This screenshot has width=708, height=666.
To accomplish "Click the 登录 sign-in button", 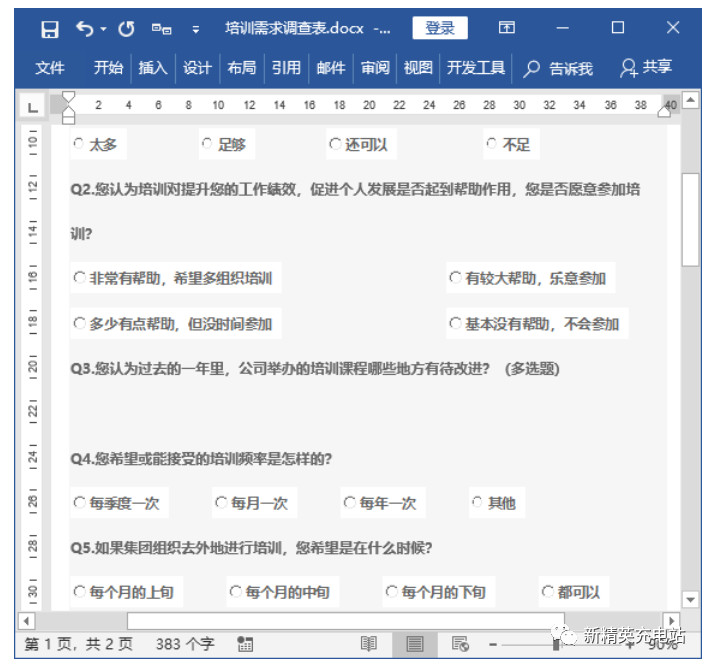I will pyautogui.click(x=440, y=28).
